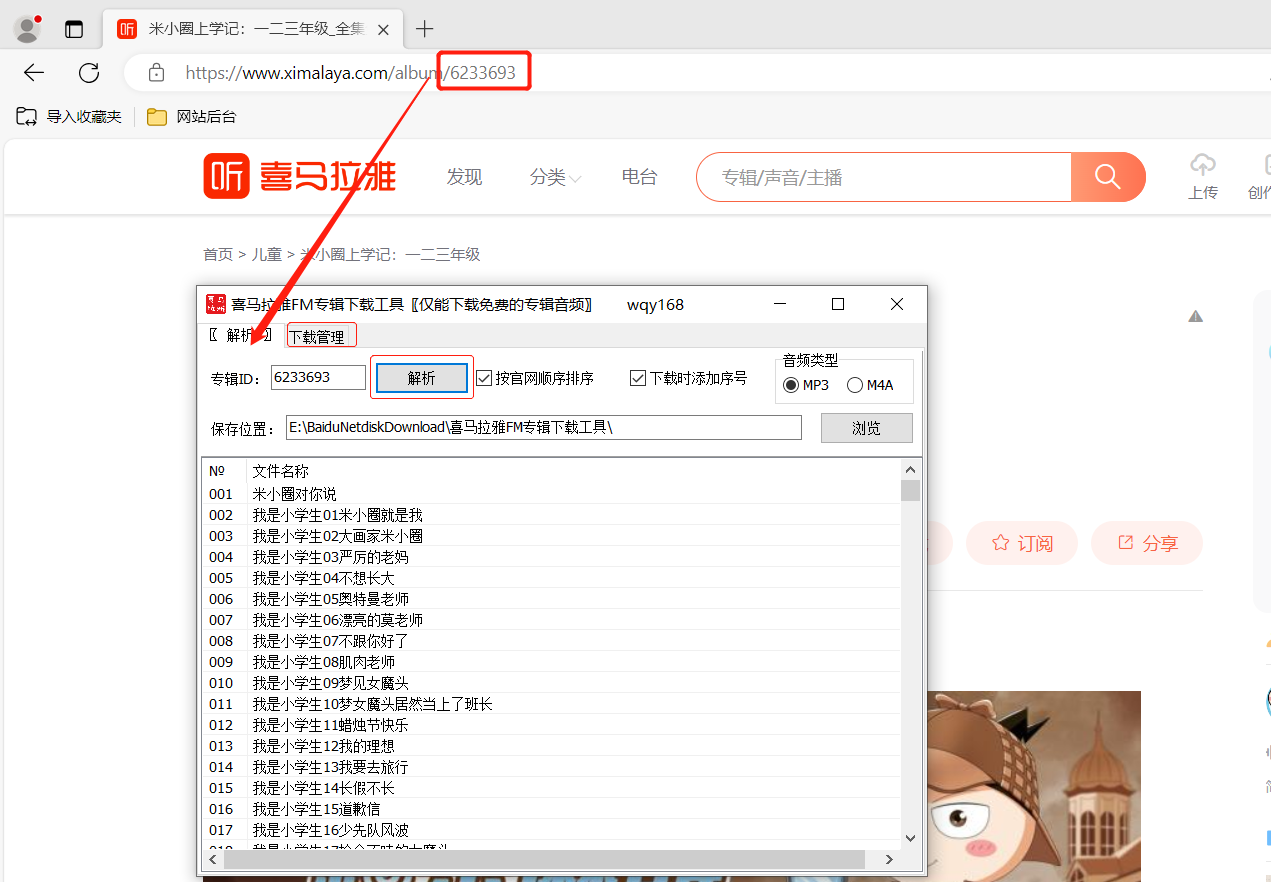This screenshot has height=882, width=1271.
Task: Minimize the 喜马拉雅FM download tool window
Action: [780, 304]
